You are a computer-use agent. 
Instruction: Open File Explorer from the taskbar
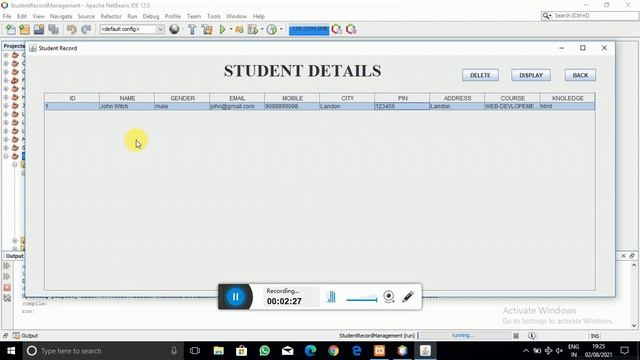coord(219,351)
